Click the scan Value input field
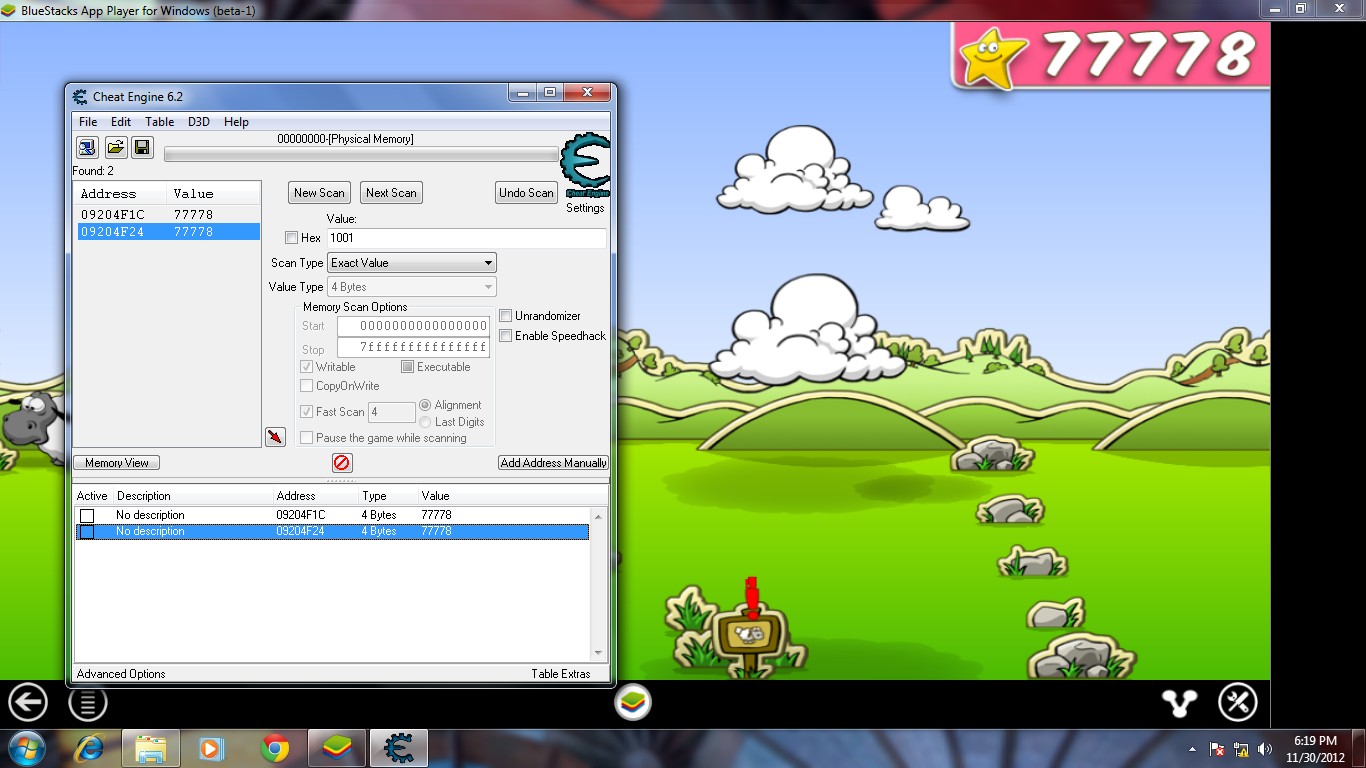 [x=466, y=238]
